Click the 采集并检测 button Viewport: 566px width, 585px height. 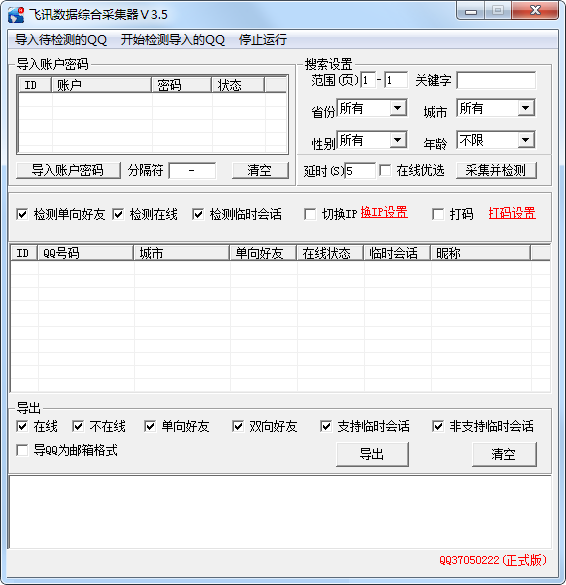pyautogui.click(x=496, y=171)
